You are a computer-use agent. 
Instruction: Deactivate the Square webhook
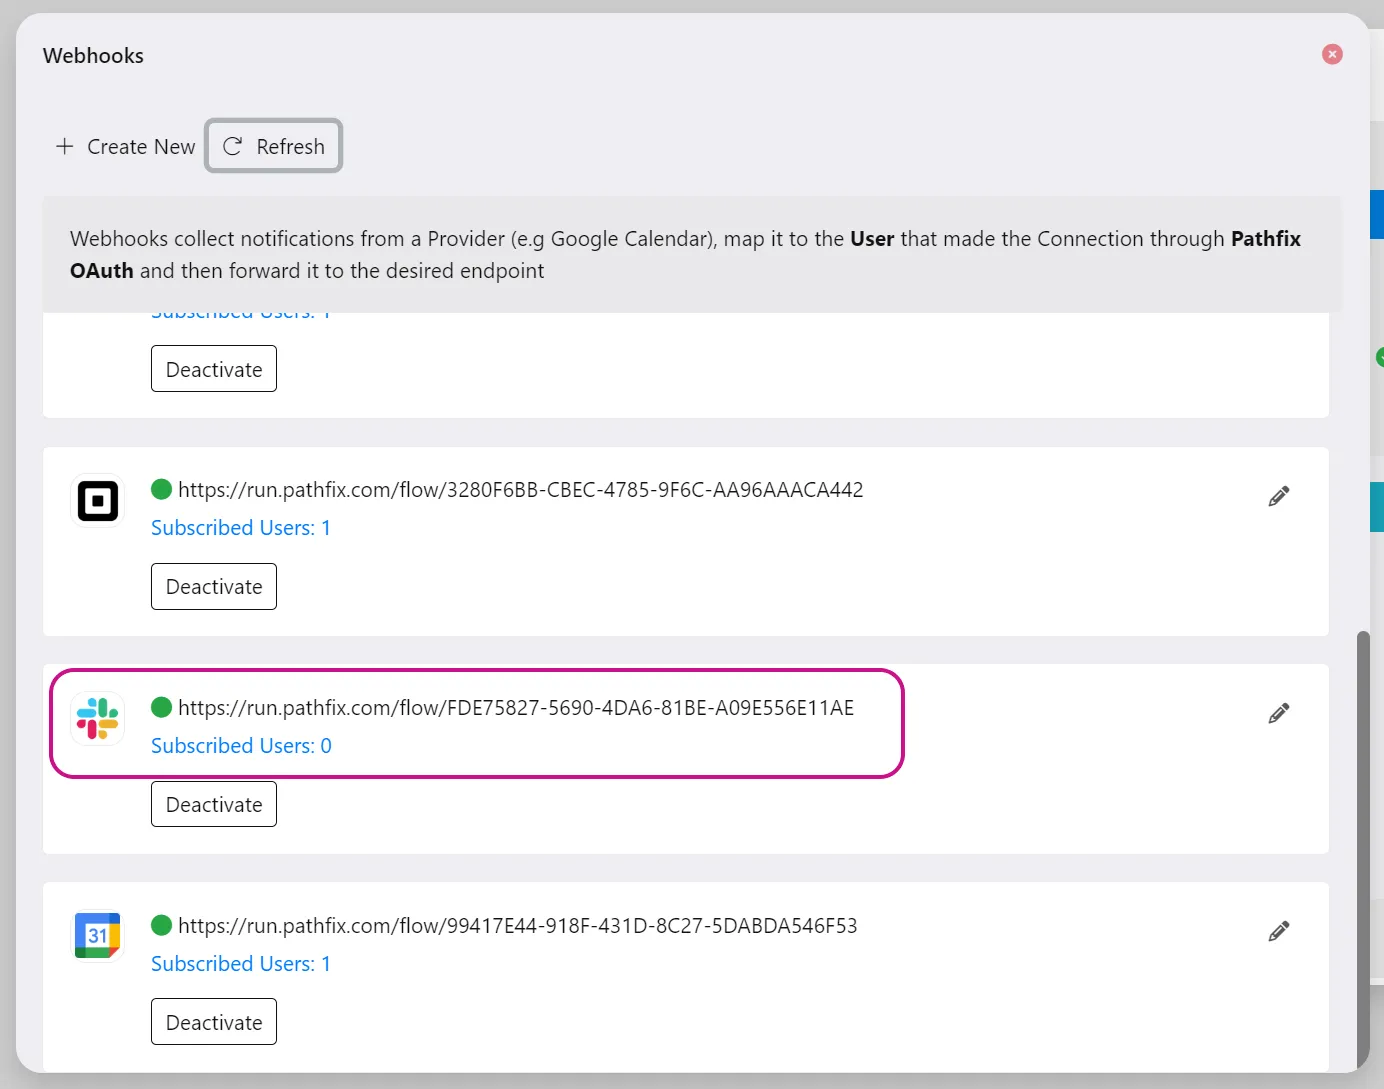pos(214,586)
